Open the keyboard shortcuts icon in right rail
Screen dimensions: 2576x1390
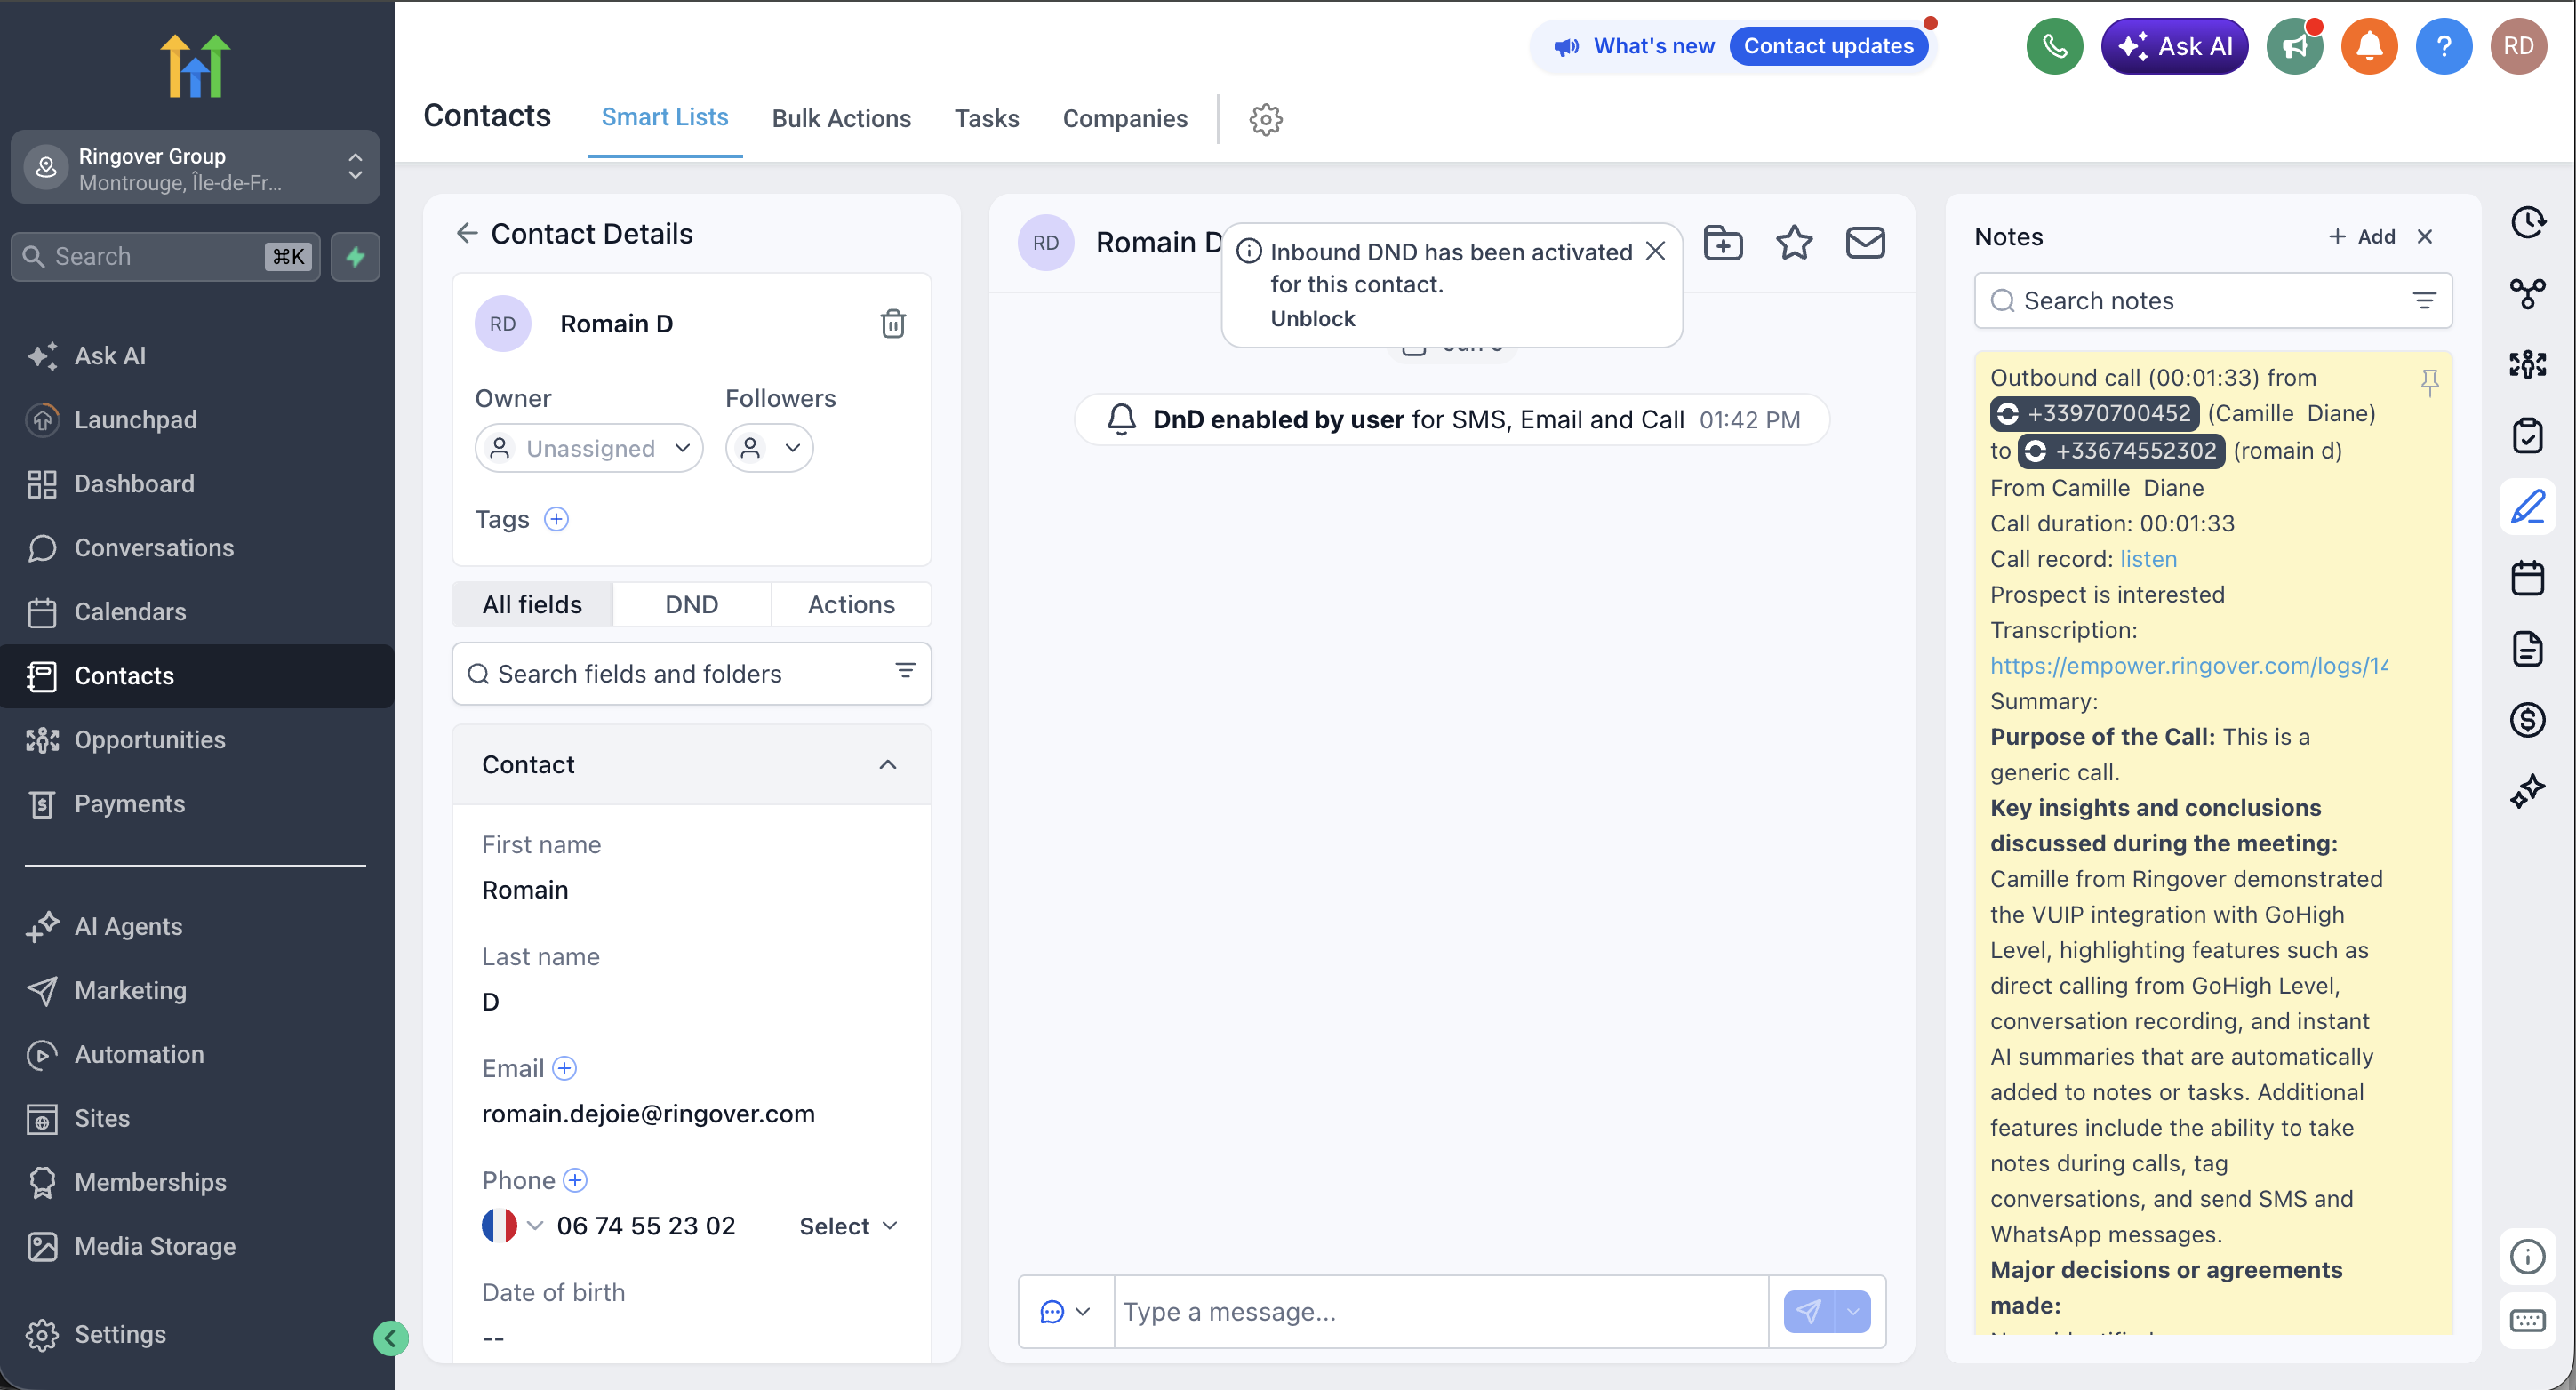(2527, 1321)
